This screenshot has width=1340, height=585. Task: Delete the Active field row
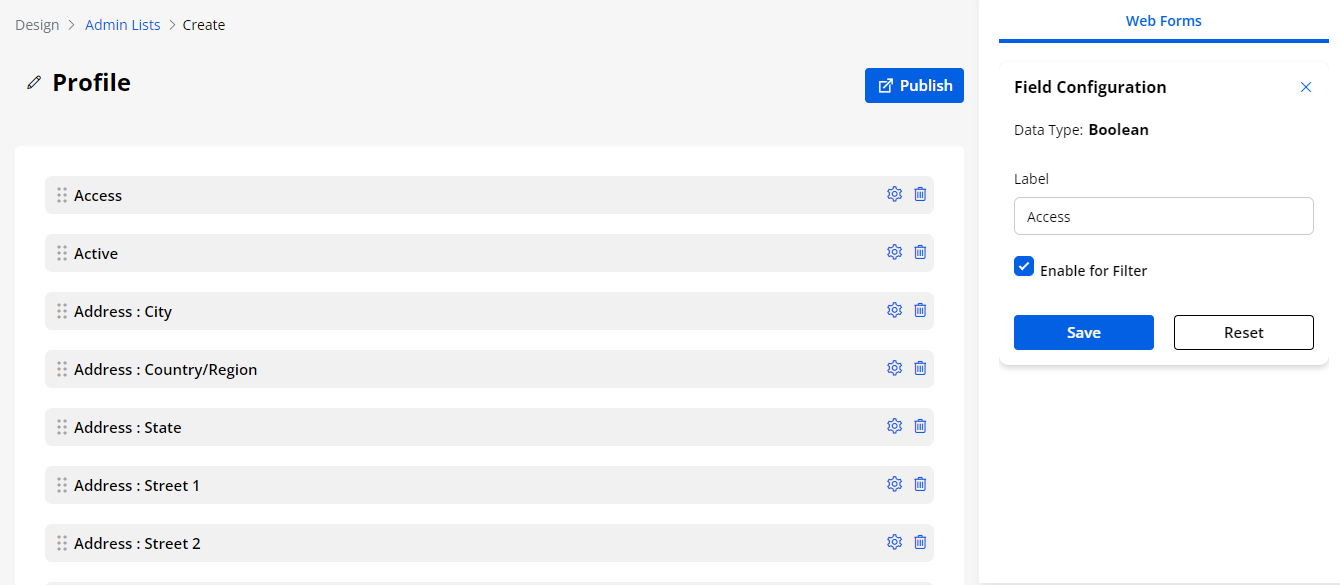click(920, 252)
